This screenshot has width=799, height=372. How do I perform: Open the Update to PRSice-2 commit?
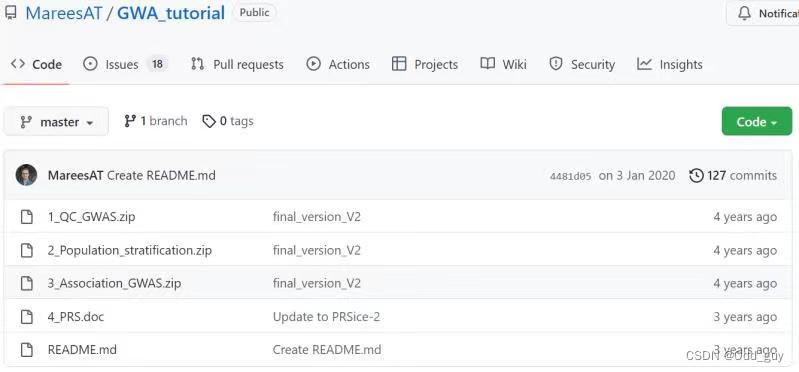coord(327,317)
